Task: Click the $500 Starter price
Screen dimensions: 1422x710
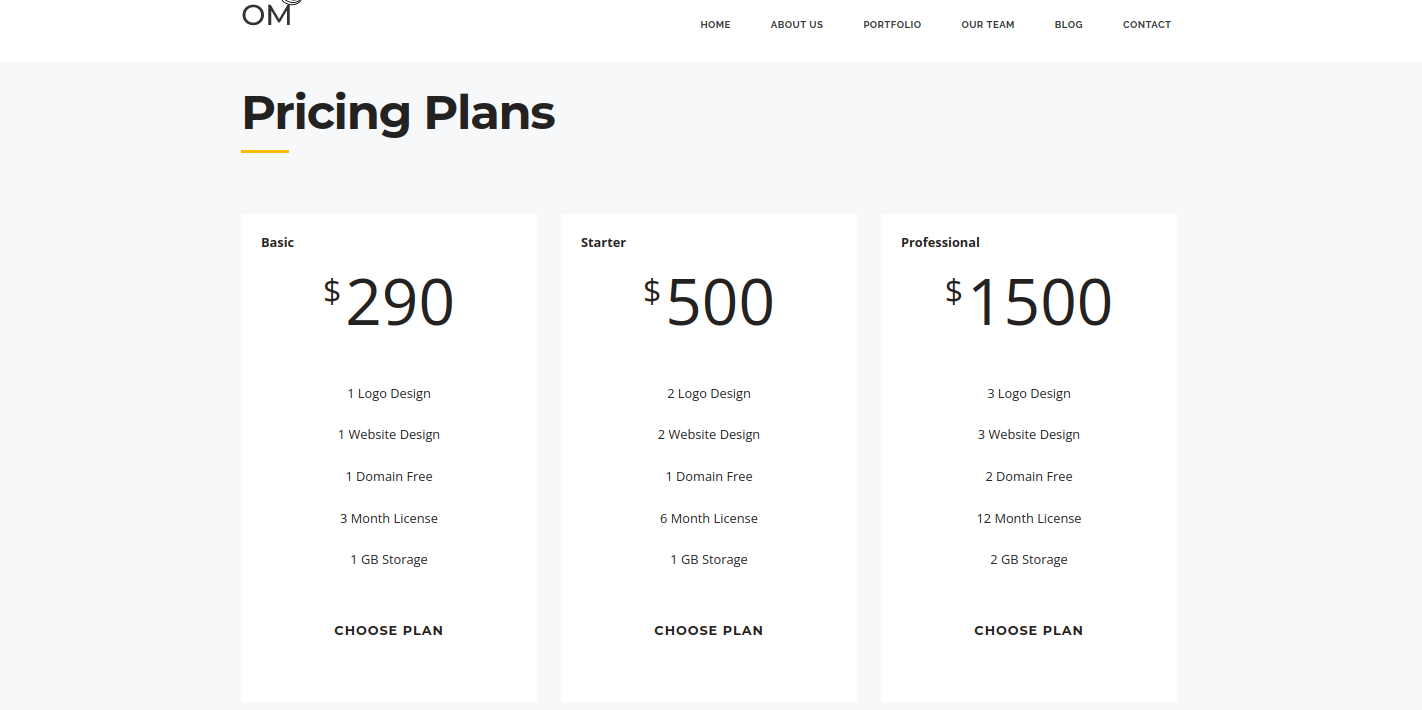Action: (x=709, y=302)
